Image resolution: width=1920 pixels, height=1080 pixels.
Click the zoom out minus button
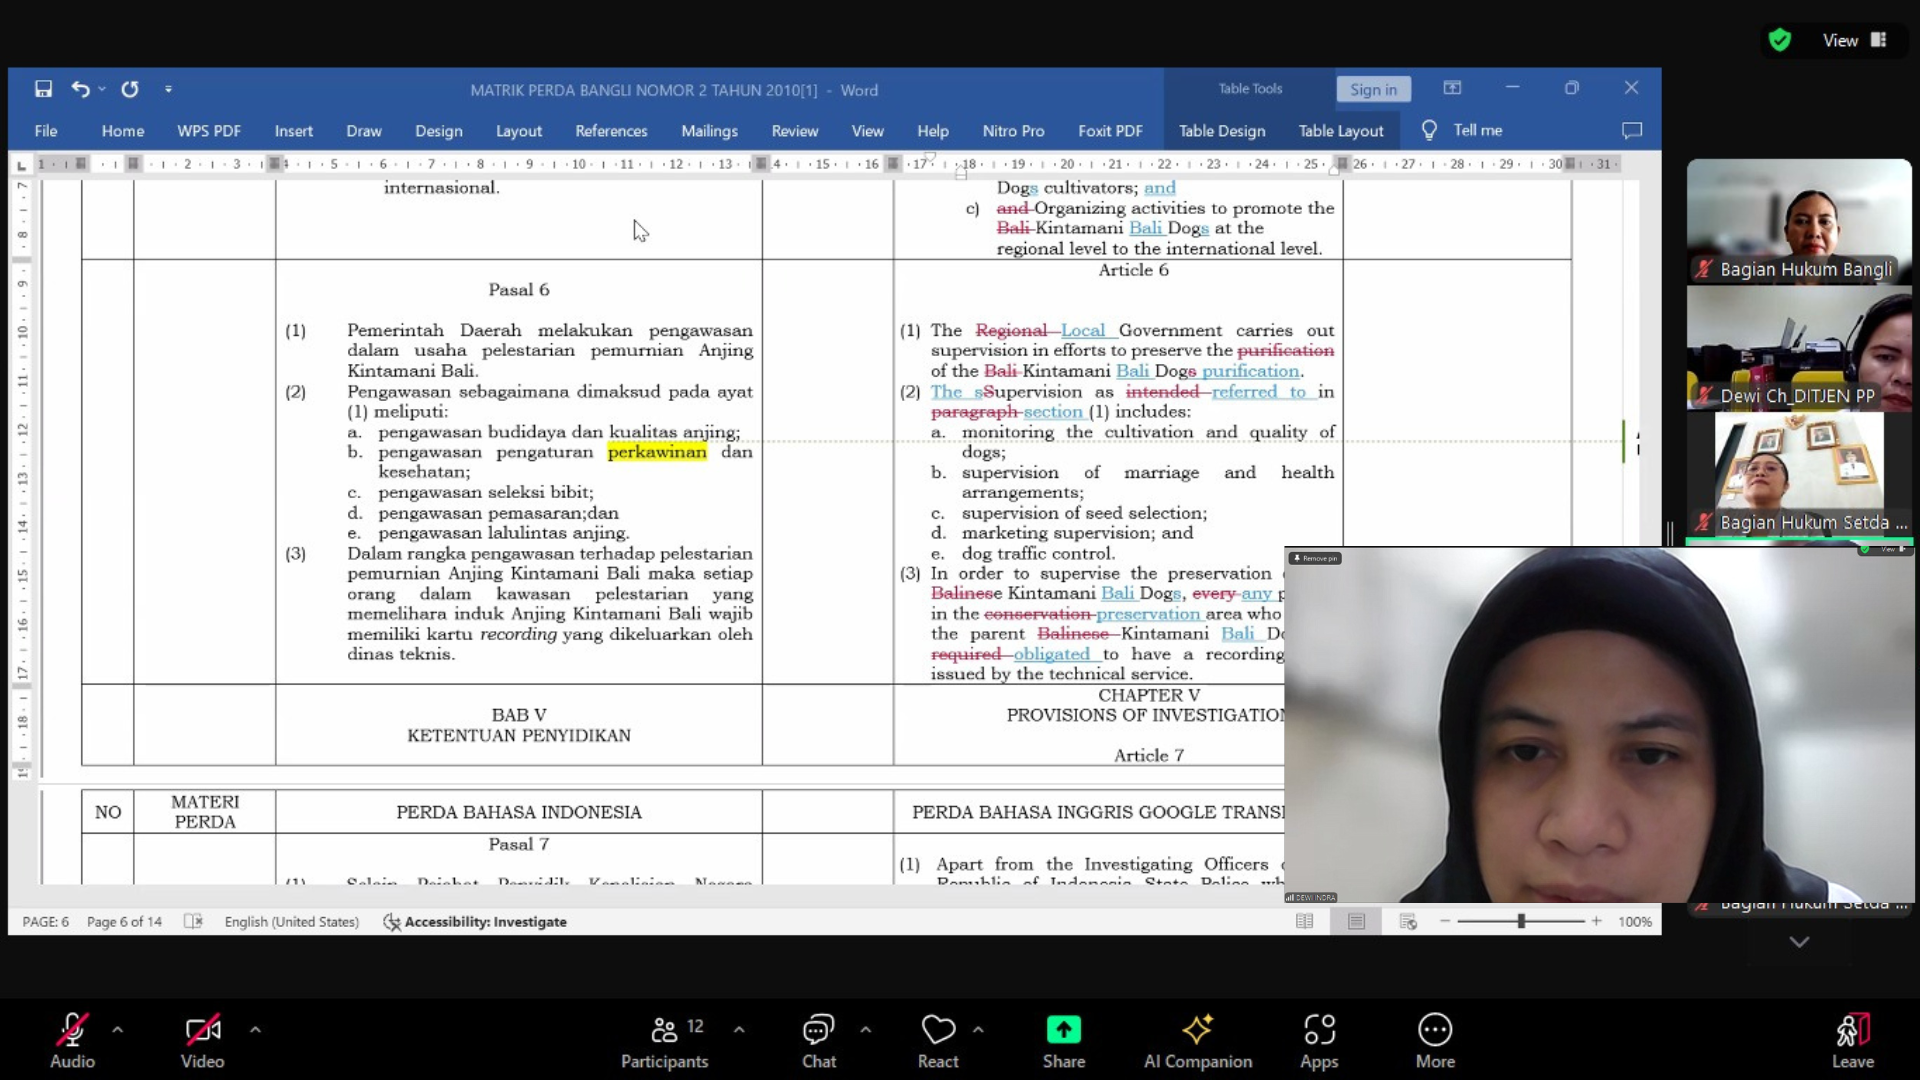[x=1445, y=922]
